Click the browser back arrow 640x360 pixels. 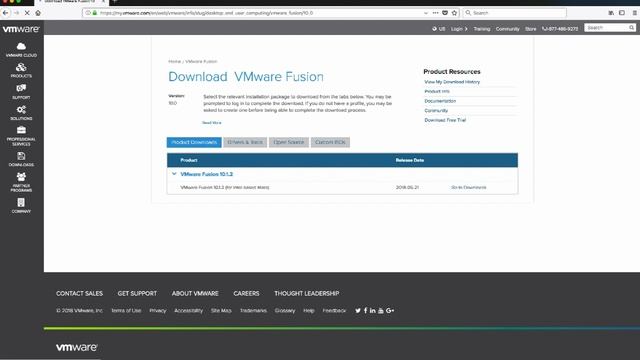click(x=5, y=13)
